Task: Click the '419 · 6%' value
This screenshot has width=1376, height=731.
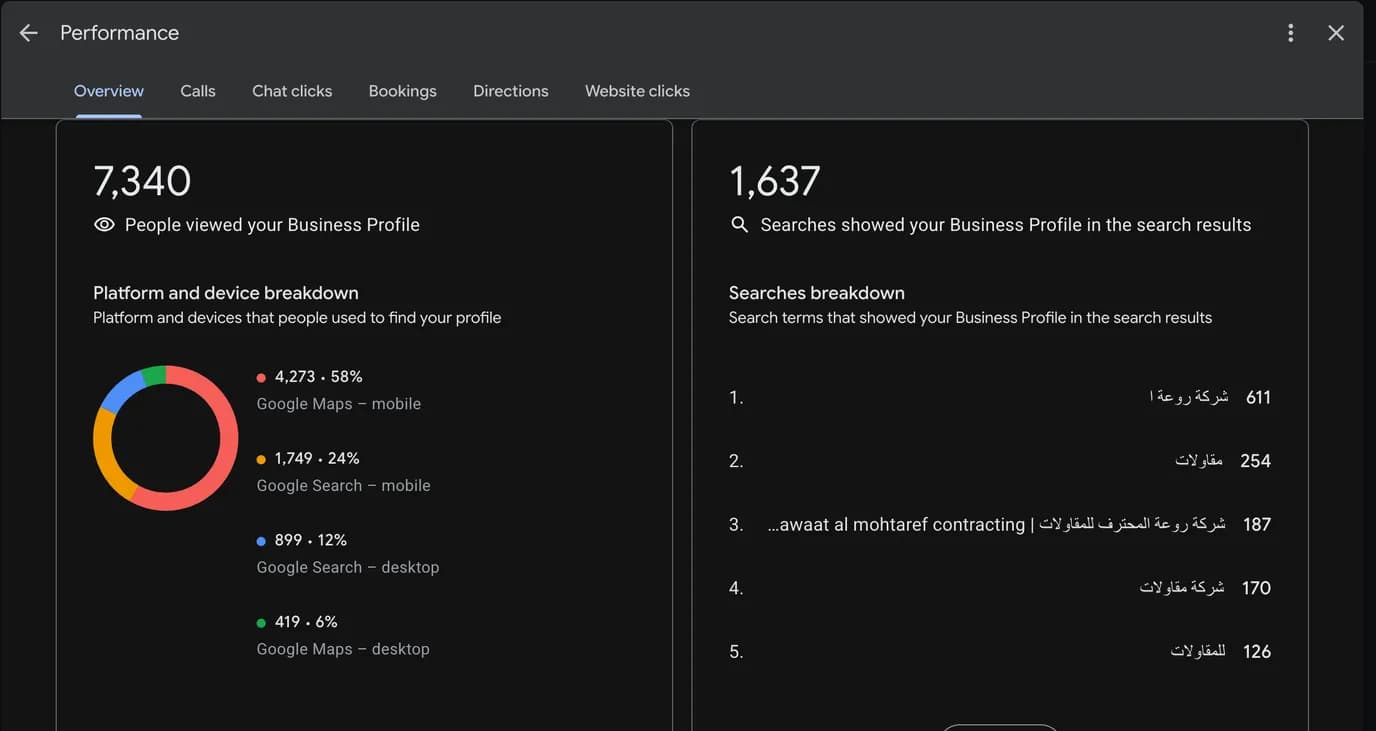Action: [307, 622]
